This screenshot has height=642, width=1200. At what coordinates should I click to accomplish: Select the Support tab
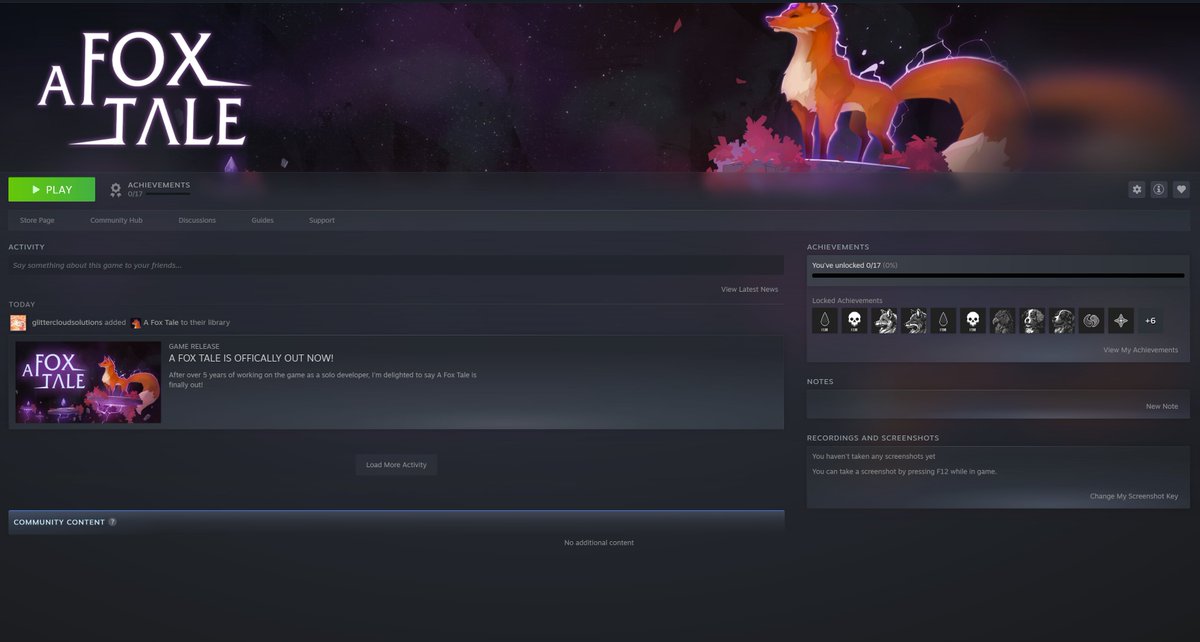(322, 220)
